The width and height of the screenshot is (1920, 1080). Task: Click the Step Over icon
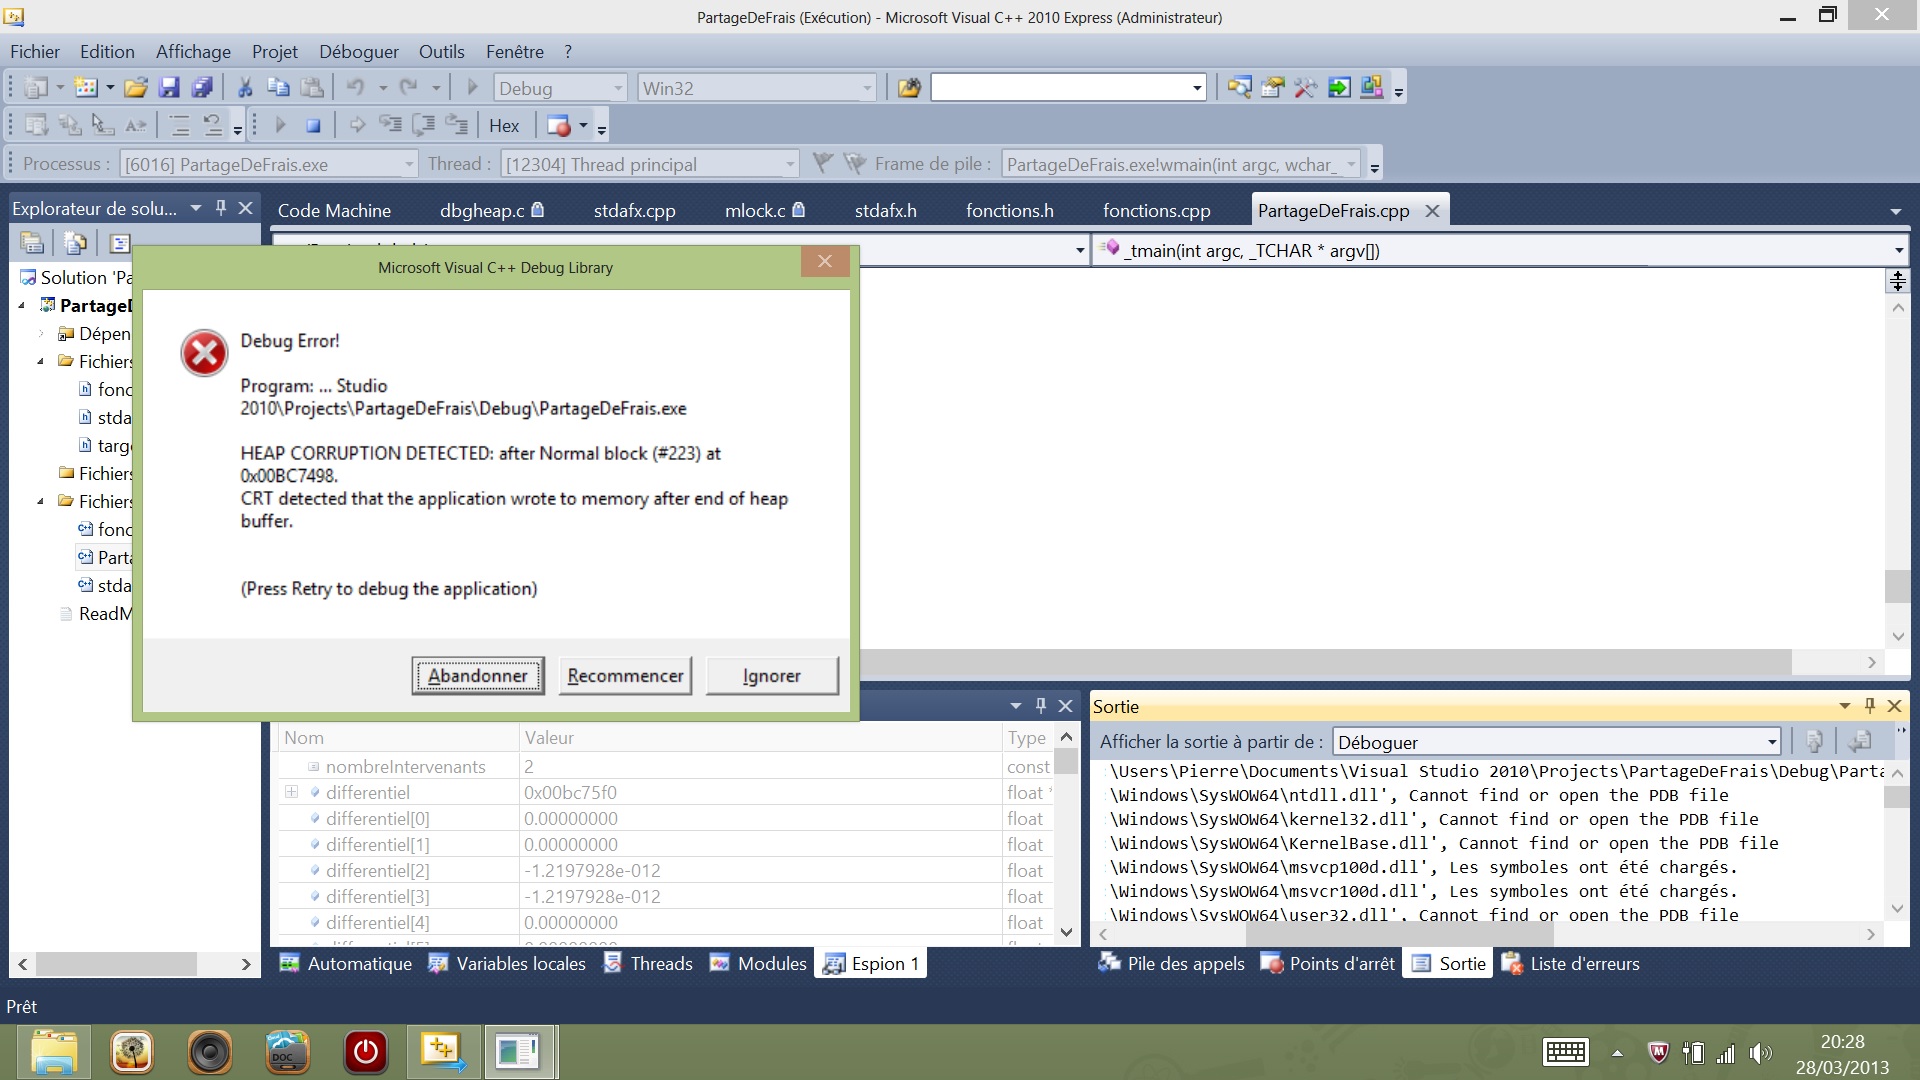(423, 125)
